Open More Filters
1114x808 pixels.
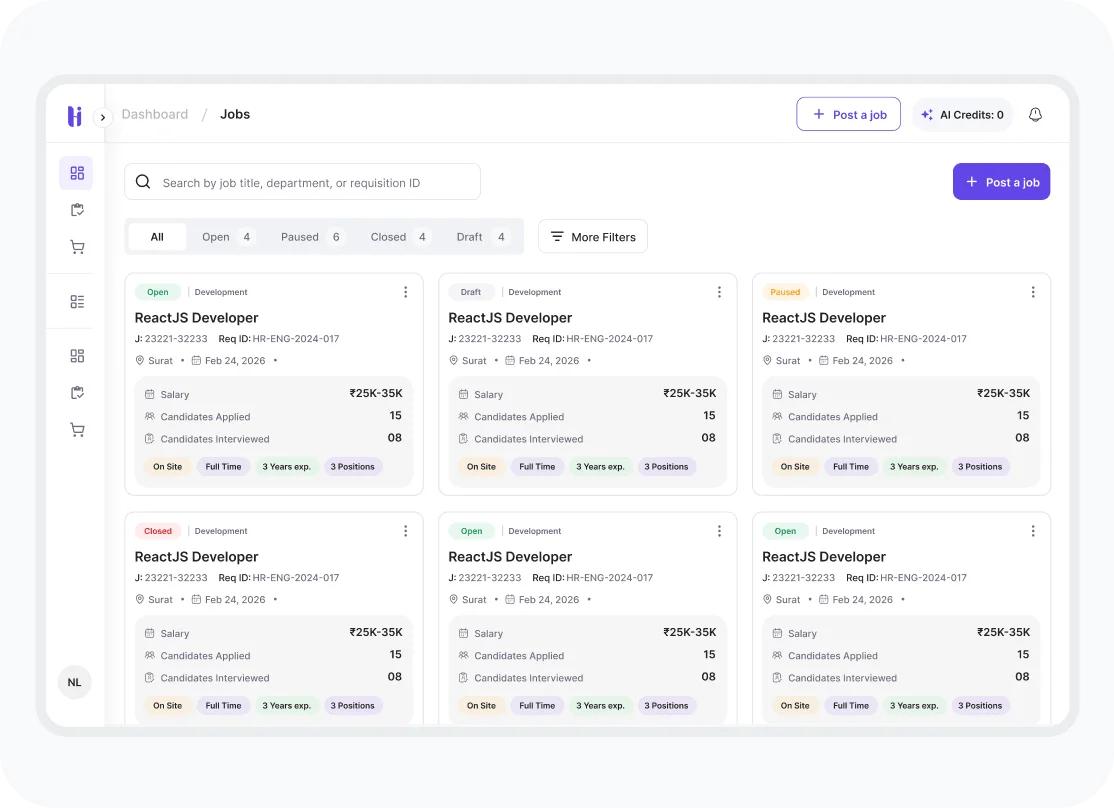[593, 236]
